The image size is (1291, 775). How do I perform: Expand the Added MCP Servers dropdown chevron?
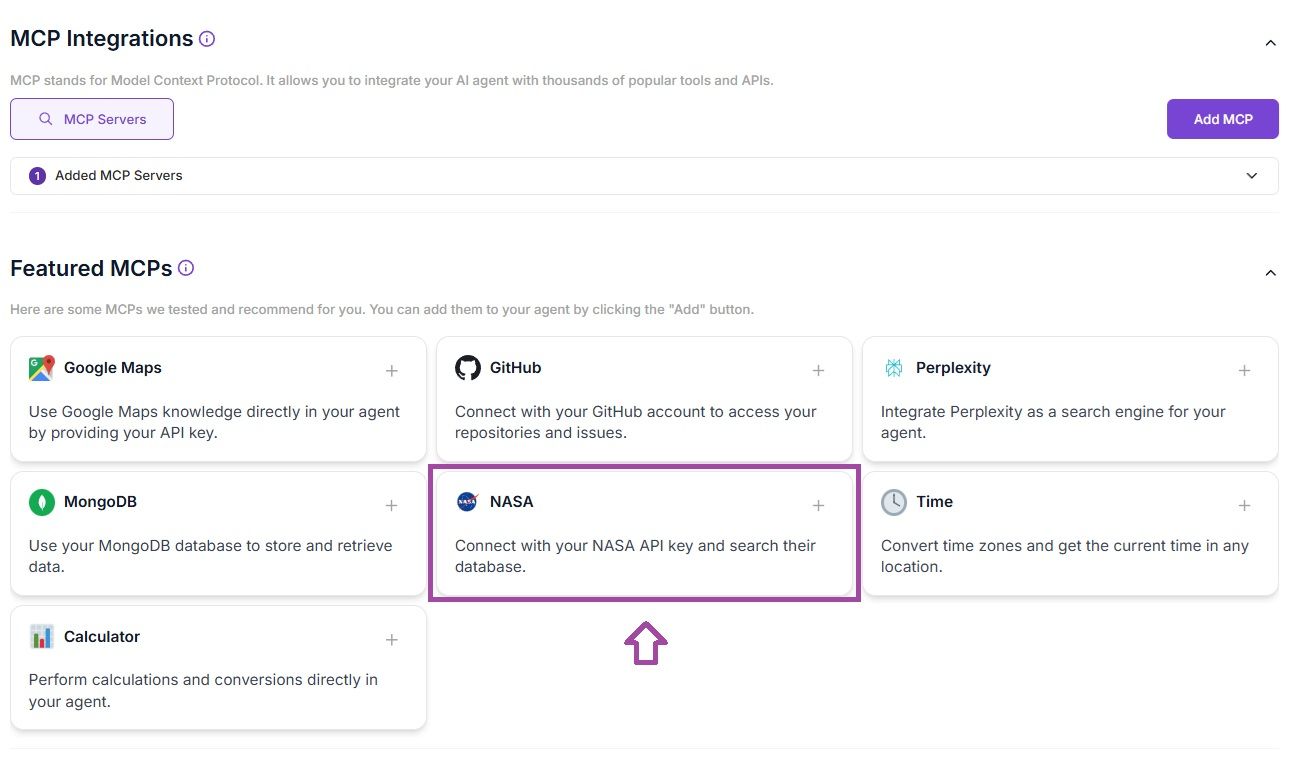coord(1252,176)
